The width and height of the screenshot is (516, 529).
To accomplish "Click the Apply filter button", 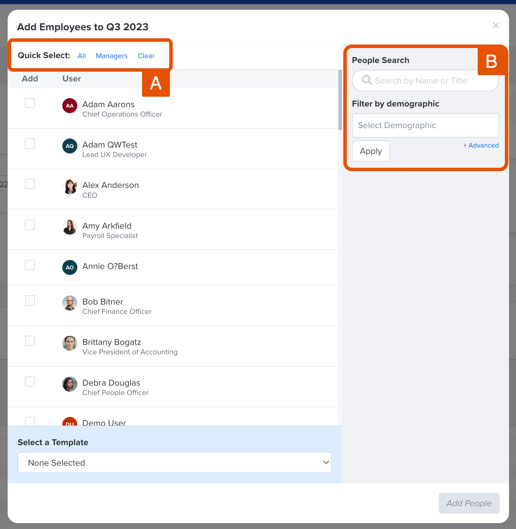I will click(x=371, y=151).
